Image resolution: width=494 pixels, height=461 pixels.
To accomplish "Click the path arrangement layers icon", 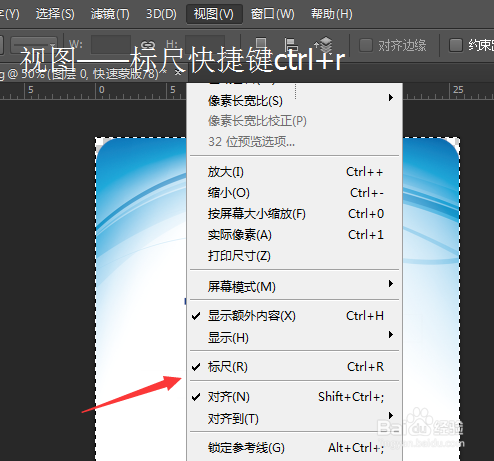I will pyautogui.click(x=323, y=45).
